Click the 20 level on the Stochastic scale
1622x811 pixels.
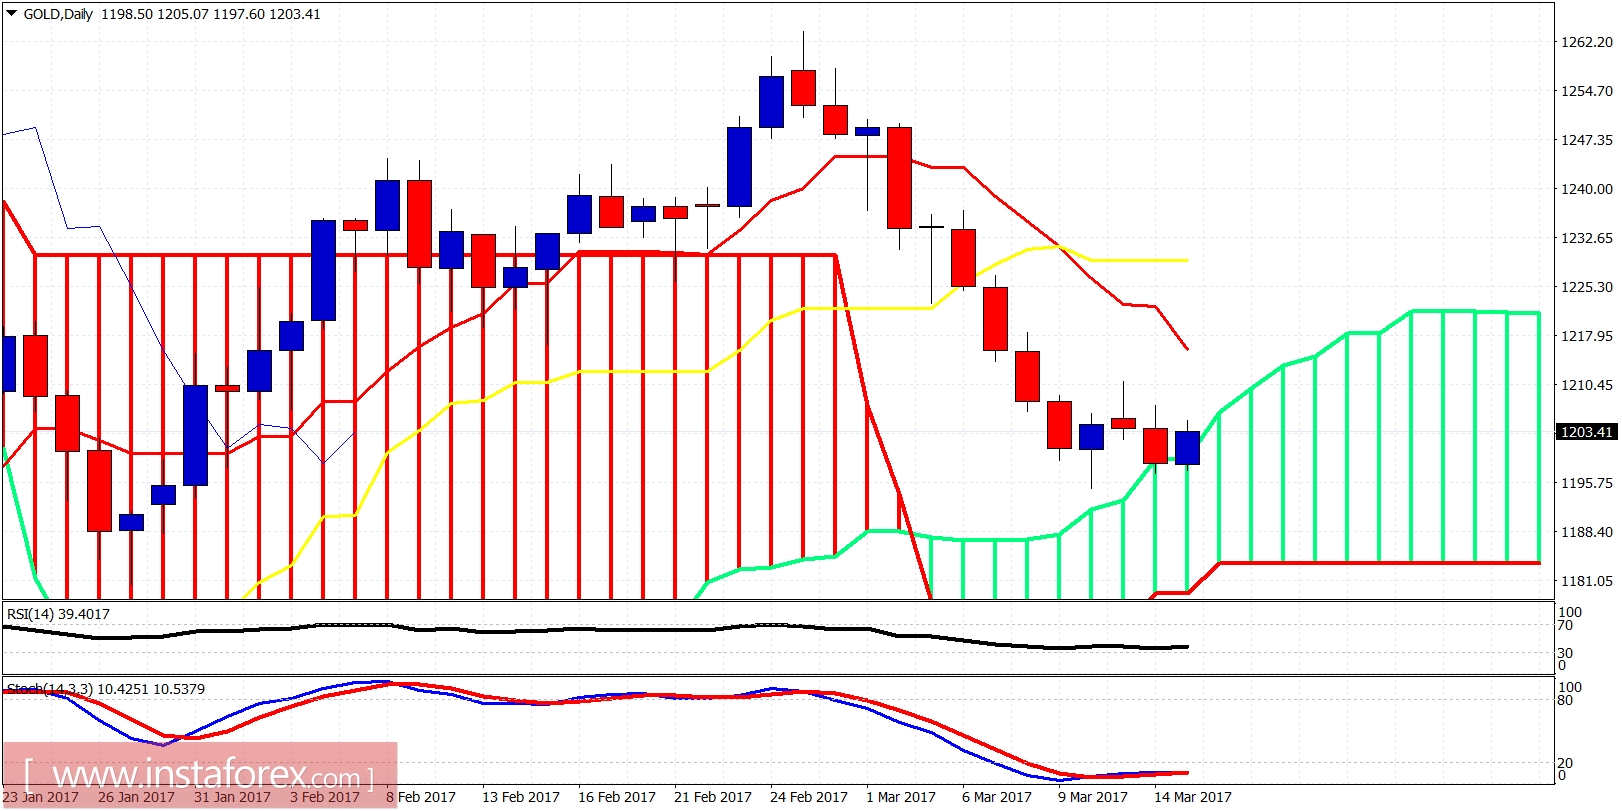(x=1565, y=763)
